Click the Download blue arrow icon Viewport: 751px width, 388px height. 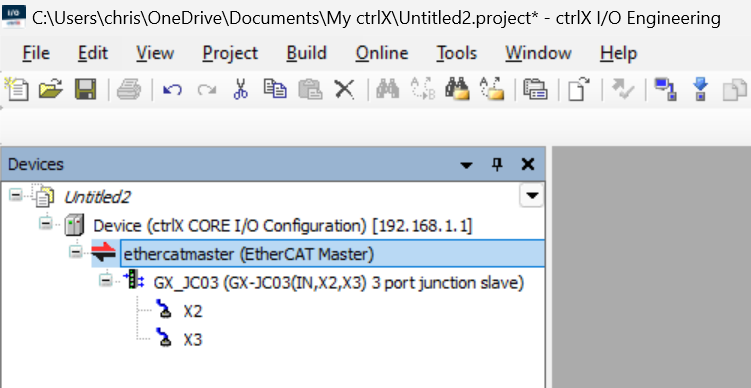(700, 90)
